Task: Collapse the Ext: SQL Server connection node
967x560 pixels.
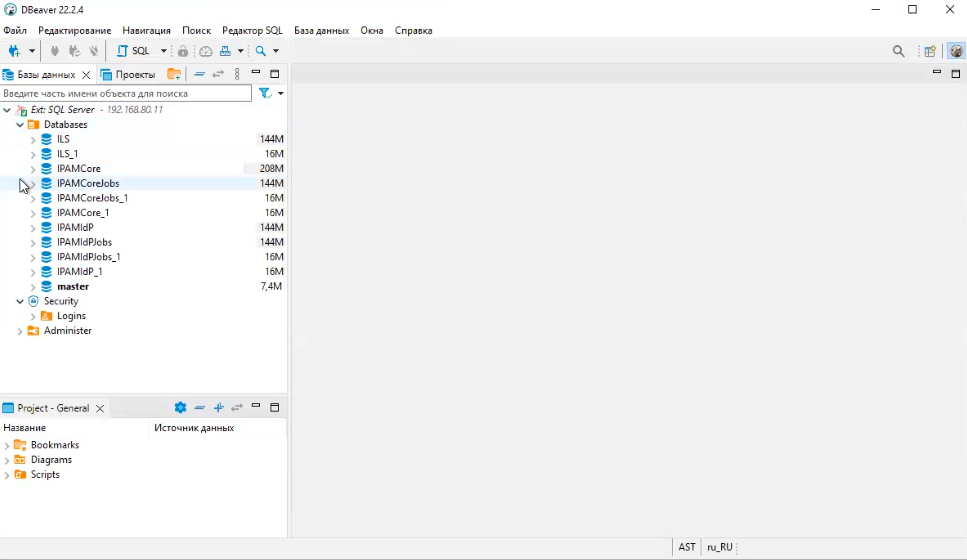Action: [x=7, y=110]
